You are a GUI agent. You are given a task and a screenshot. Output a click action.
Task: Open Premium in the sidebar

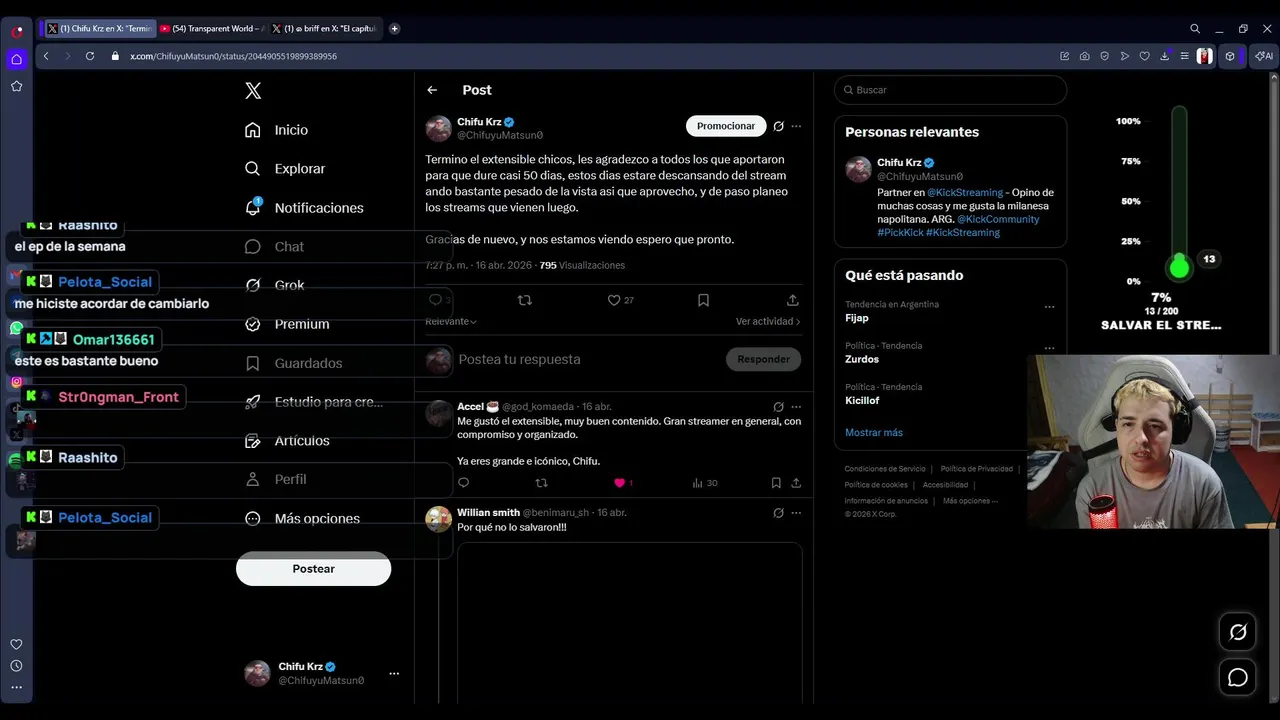click(x=287, y=324)
